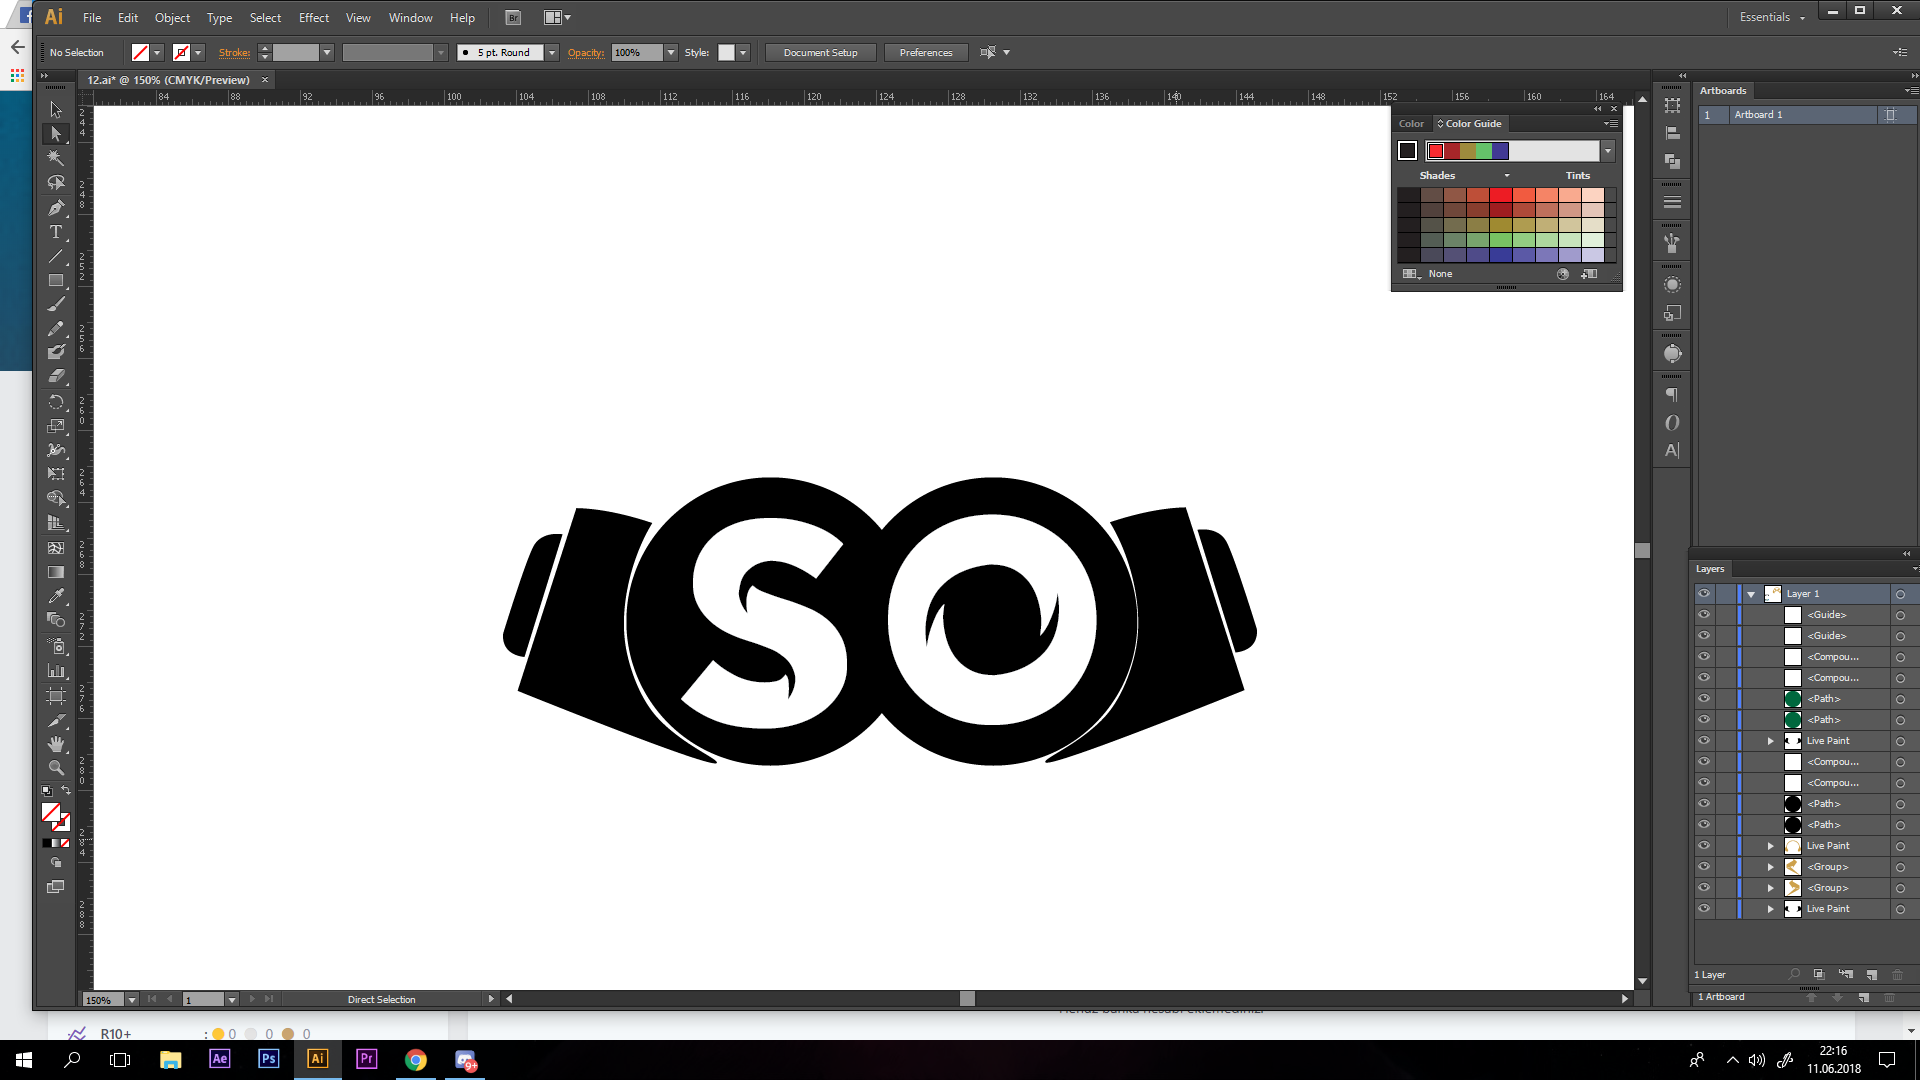Toggle visibility of the second Guide sublayer
The height and width of the screenshot is (1080, 1920).
point(1704,636)
